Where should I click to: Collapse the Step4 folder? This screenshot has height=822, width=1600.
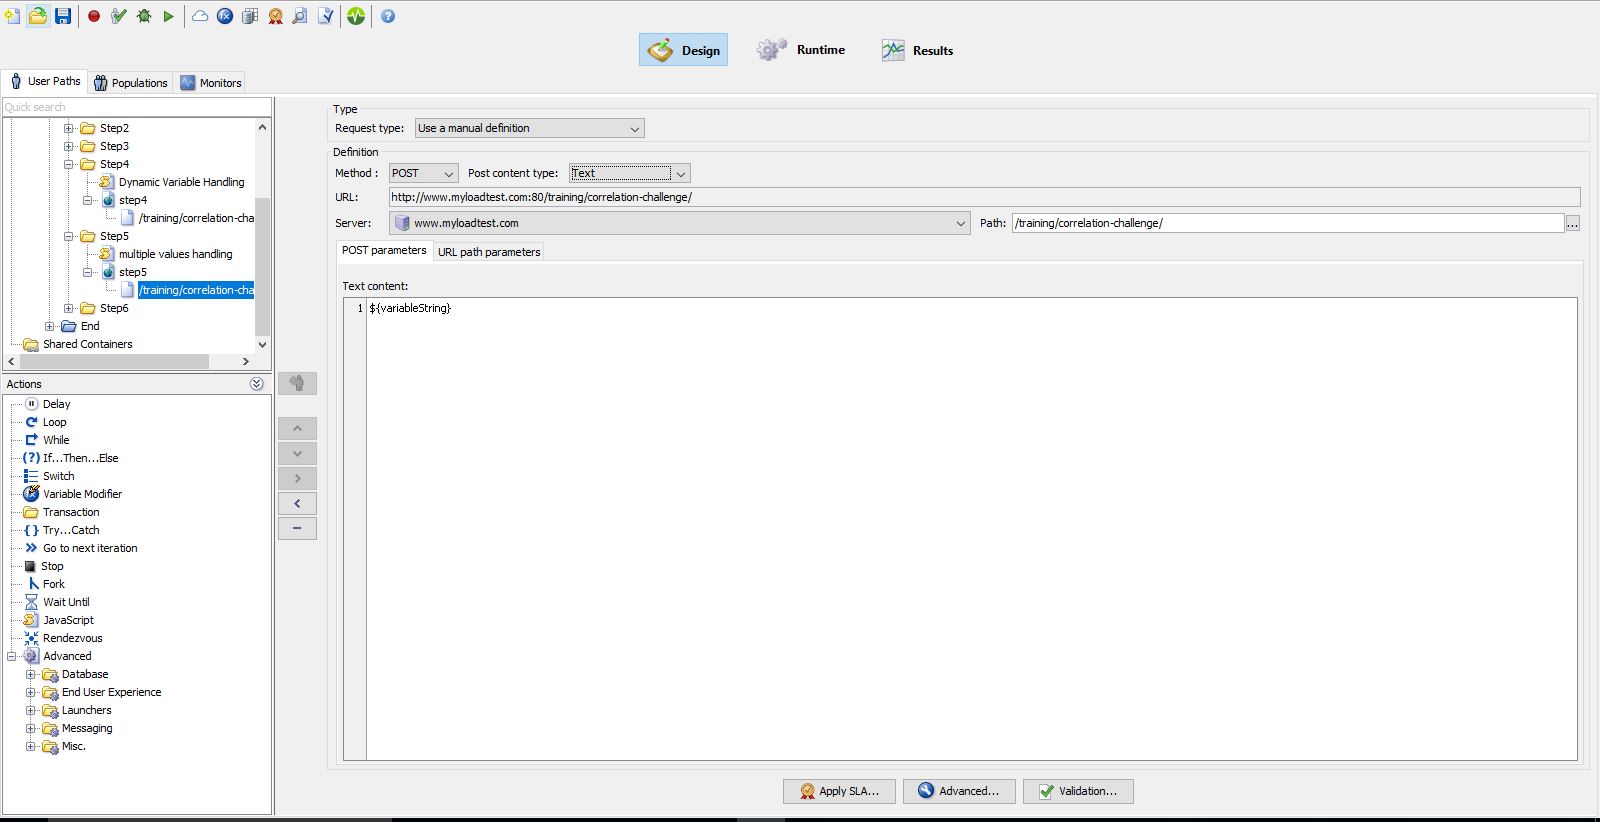point(69,164)
